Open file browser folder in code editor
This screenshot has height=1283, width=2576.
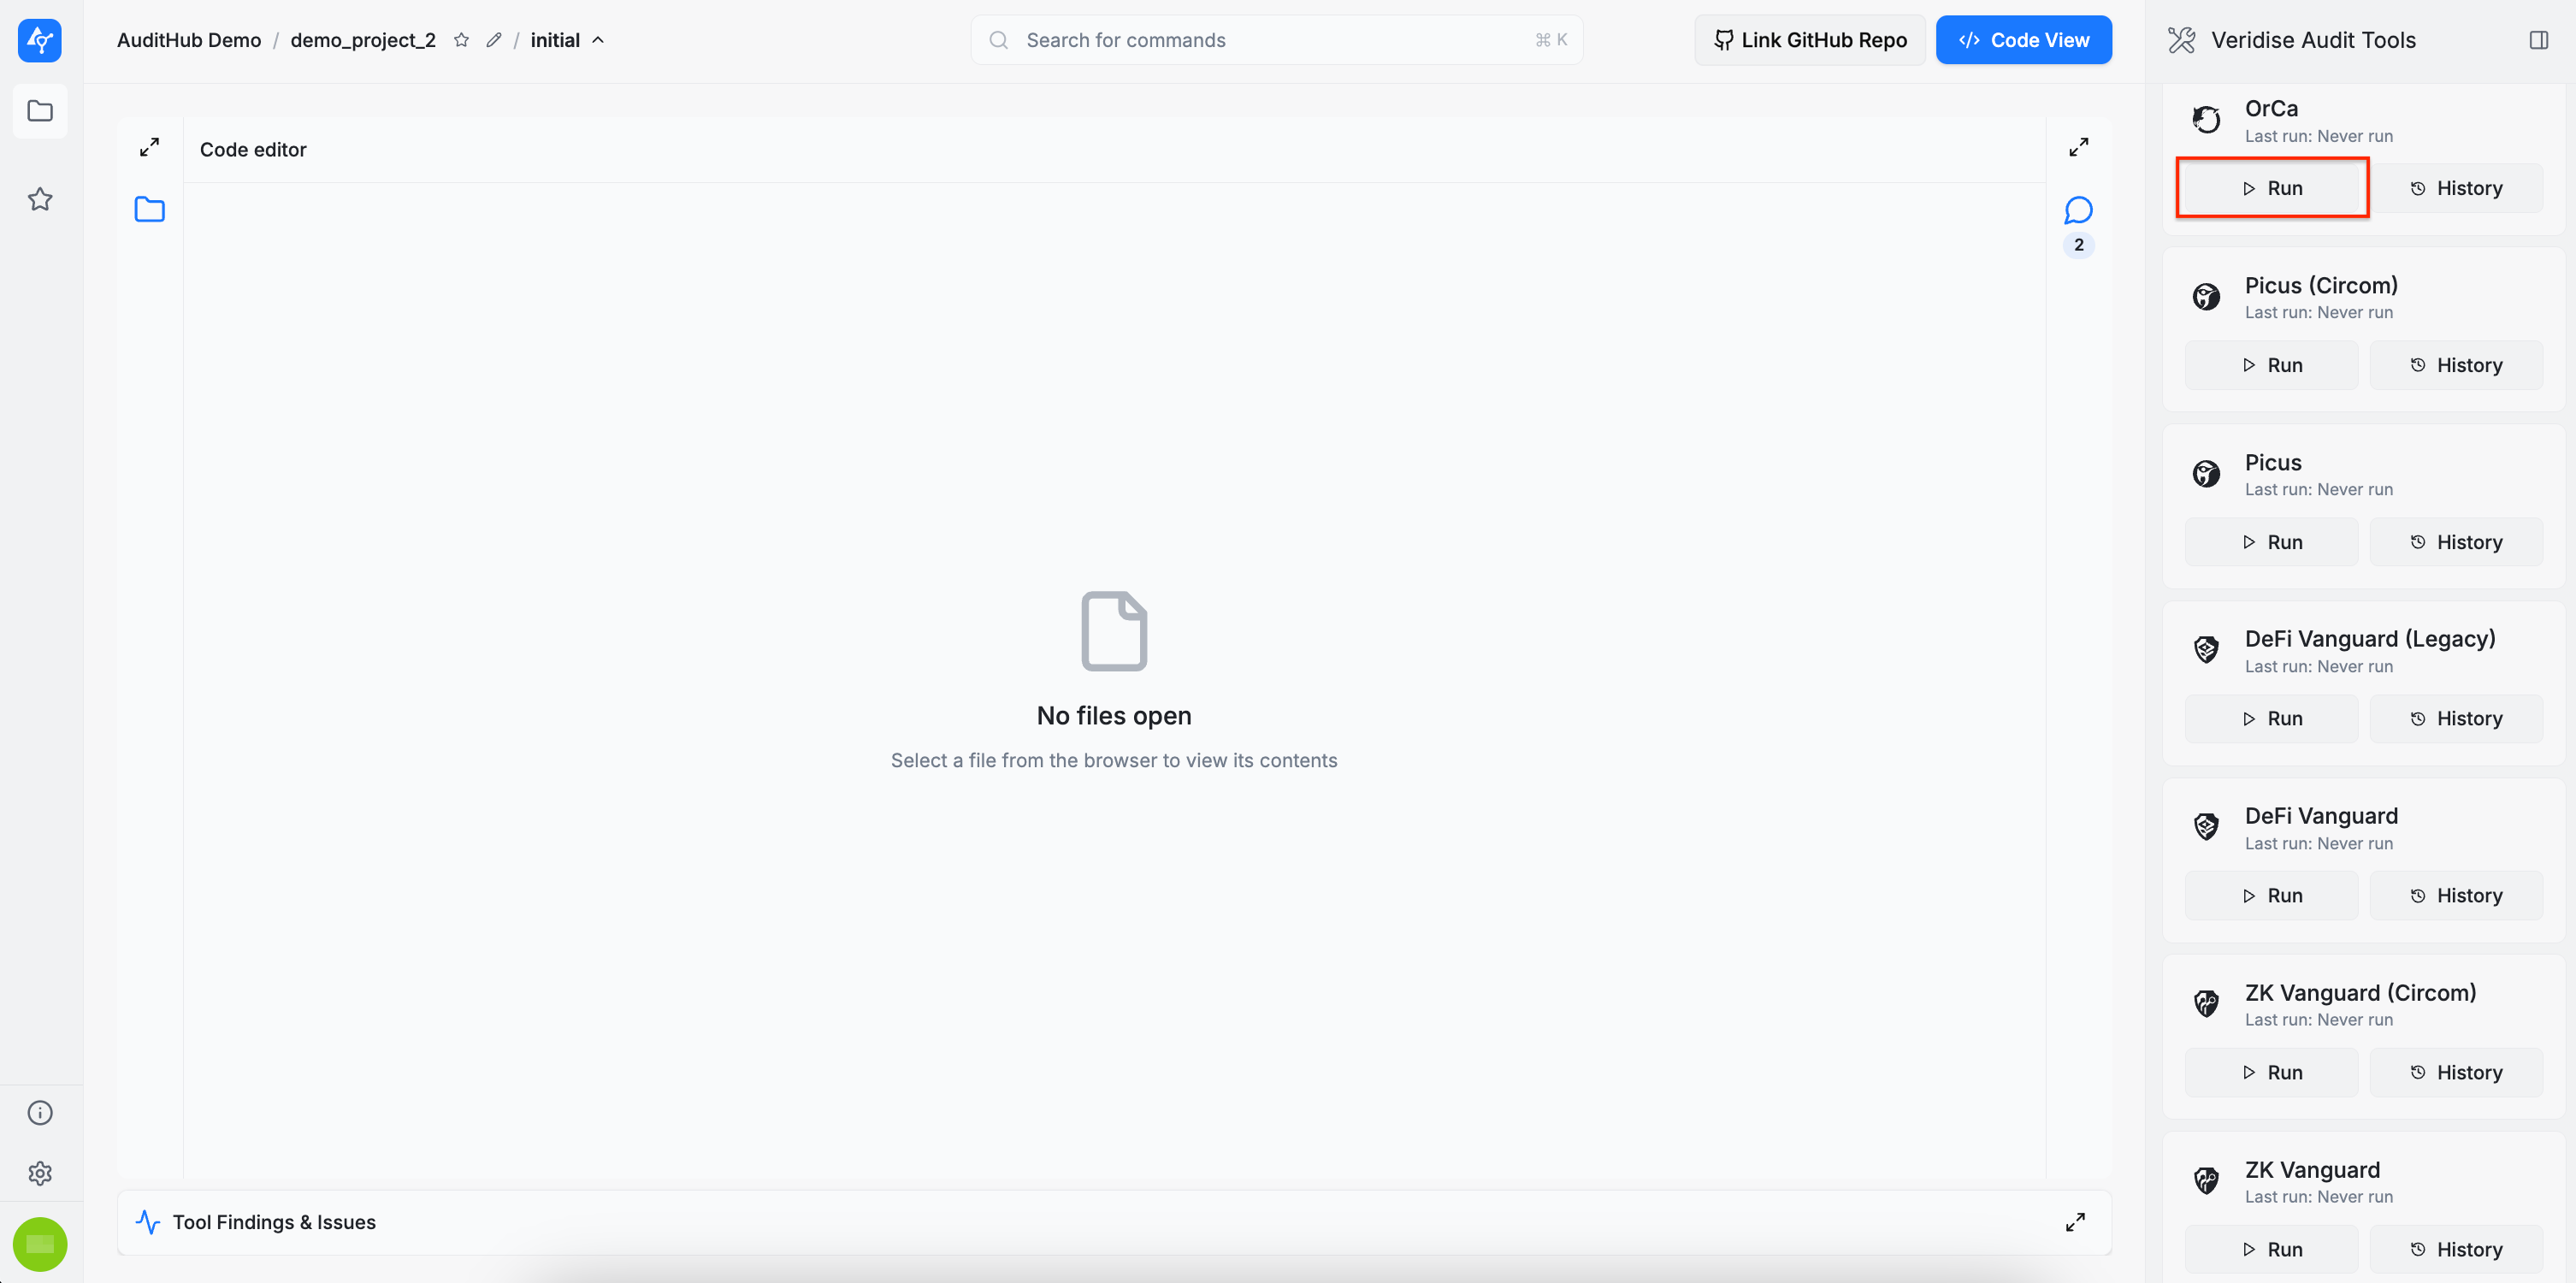coord(149,209)
